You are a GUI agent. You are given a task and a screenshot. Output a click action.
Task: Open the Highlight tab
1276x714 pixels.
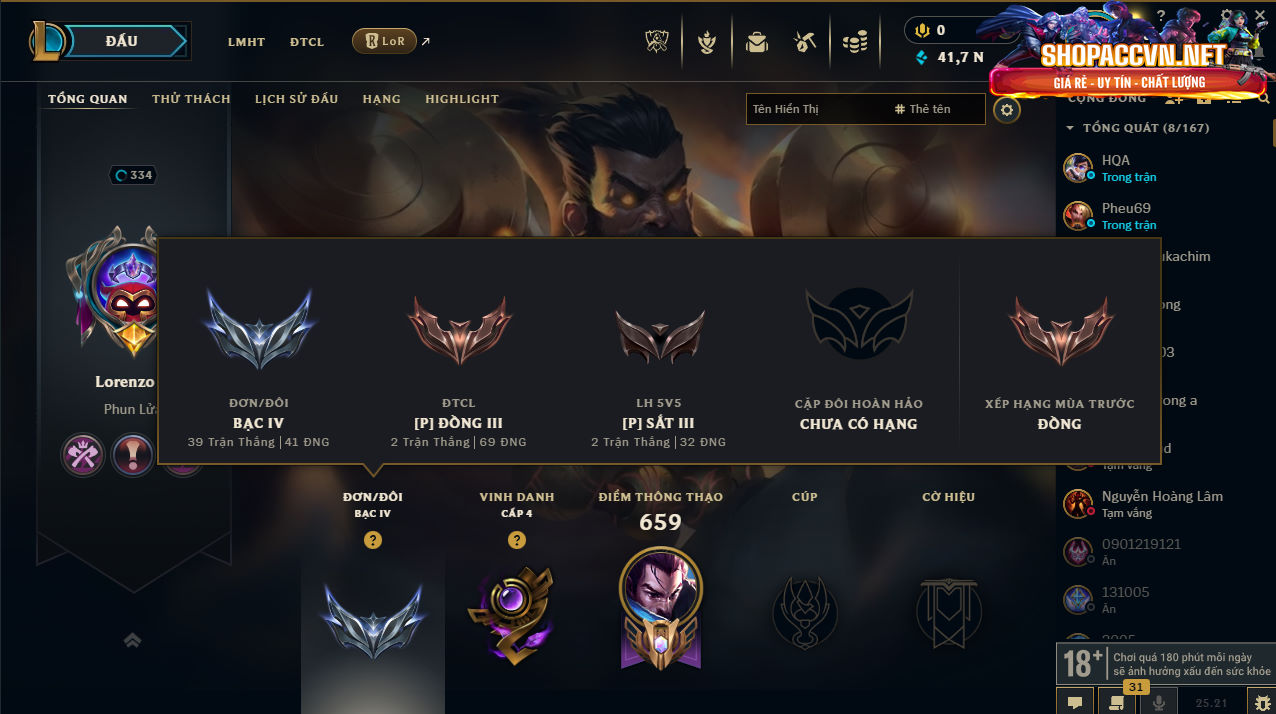[x=462, y=99]
